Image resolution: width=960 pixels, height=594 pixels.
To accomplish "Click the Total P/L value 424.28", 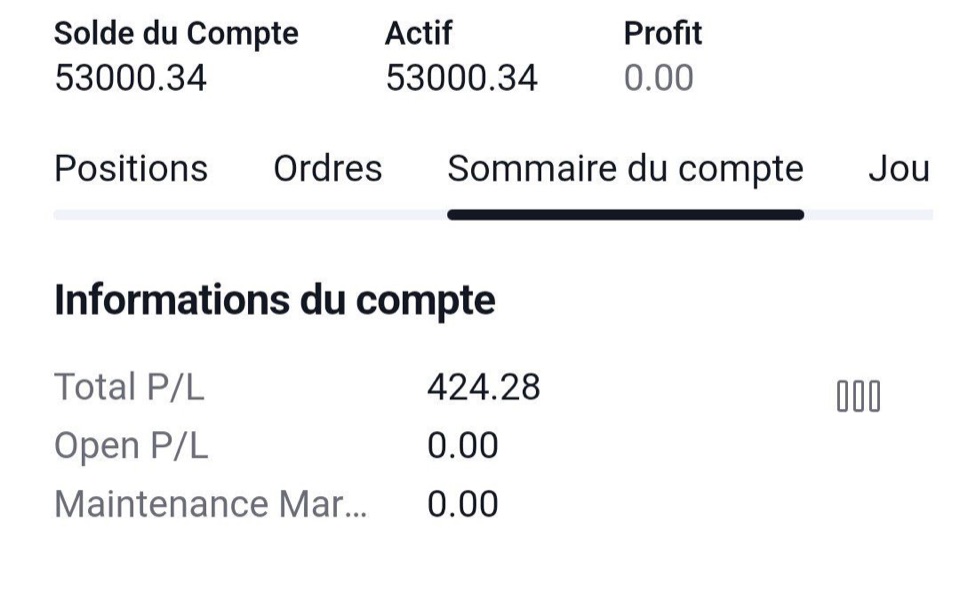I will click(484, 387).
